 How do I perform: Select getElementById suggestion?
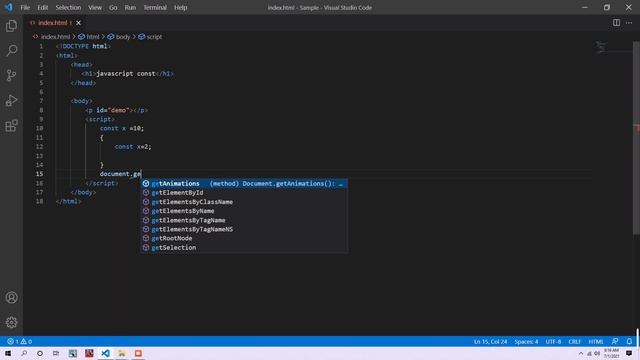point(244,193)
